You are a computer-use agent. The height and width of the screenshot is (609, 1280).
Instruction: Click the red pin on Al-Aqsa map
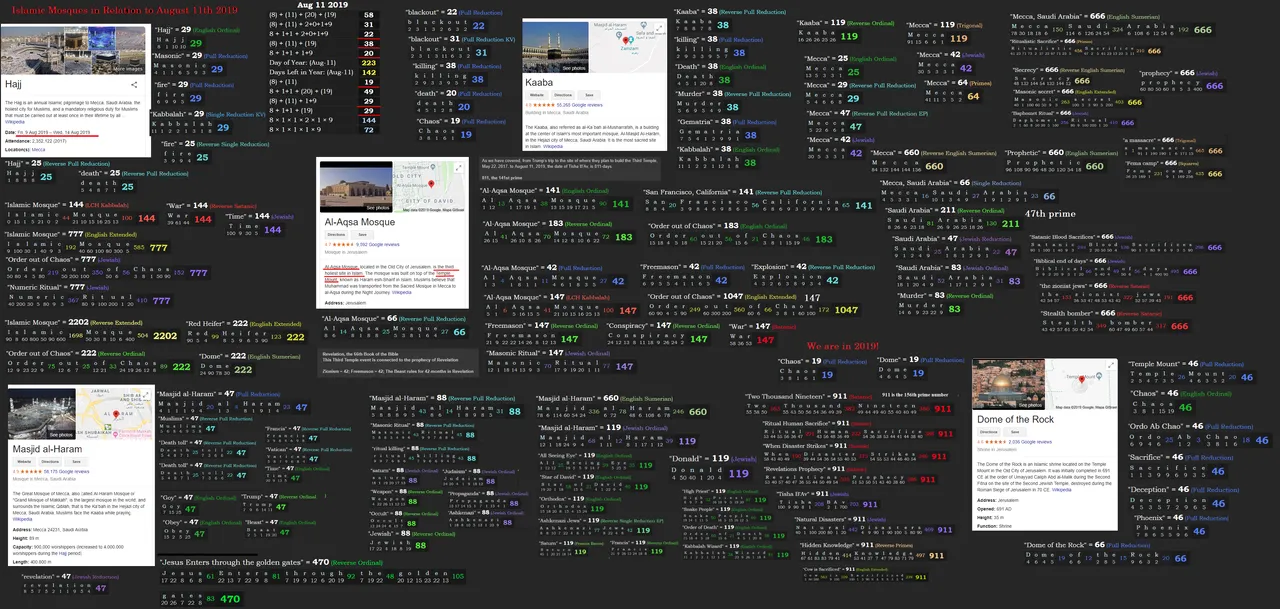pyautogui.click(x=431, y=184)
